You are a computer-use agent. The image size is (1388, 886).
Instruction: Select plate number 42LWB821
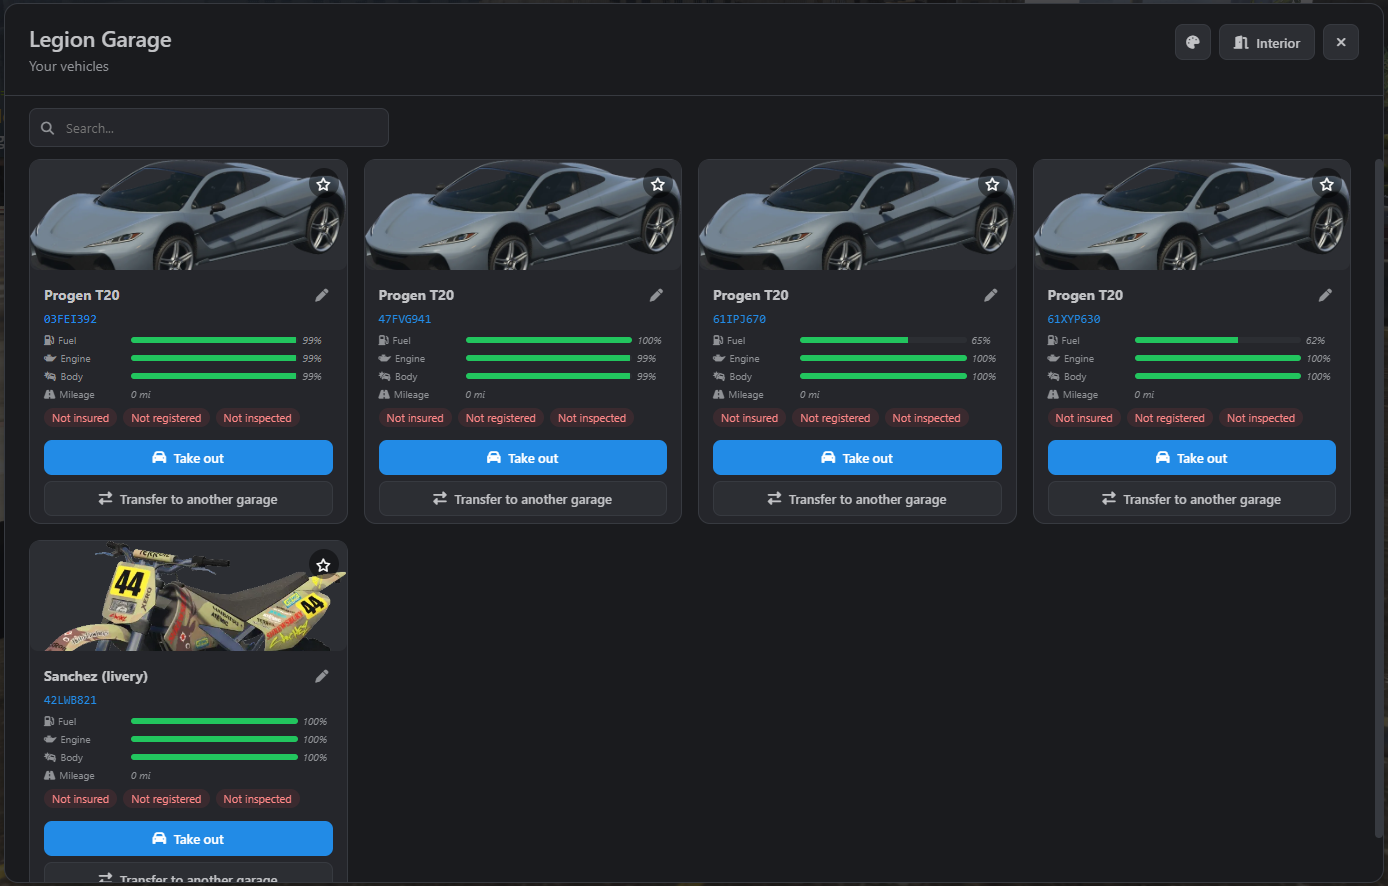pyautogui.click(x=70, y=701)
